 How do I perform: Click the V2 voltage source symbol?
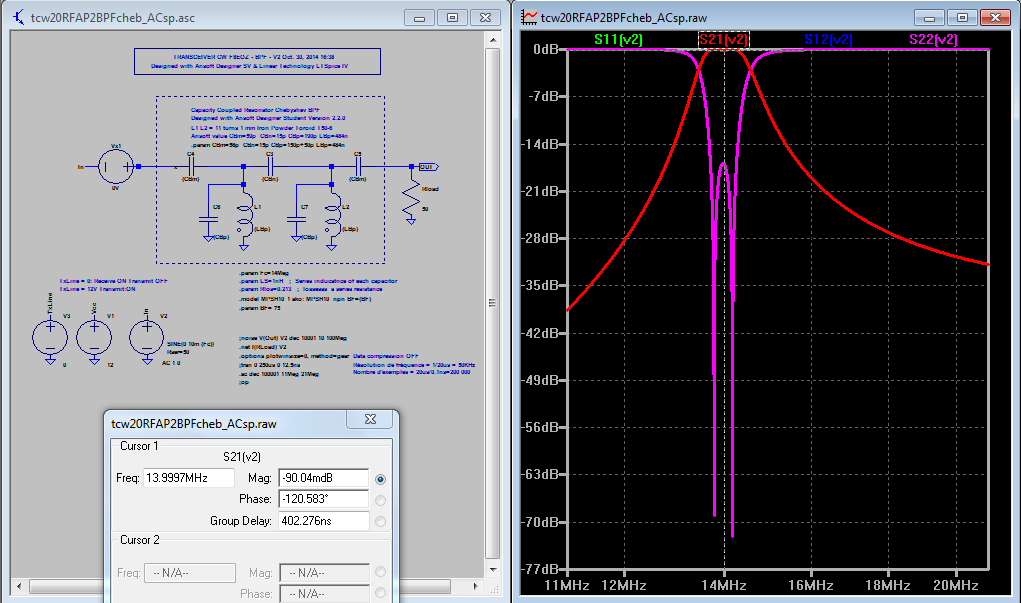148,337
